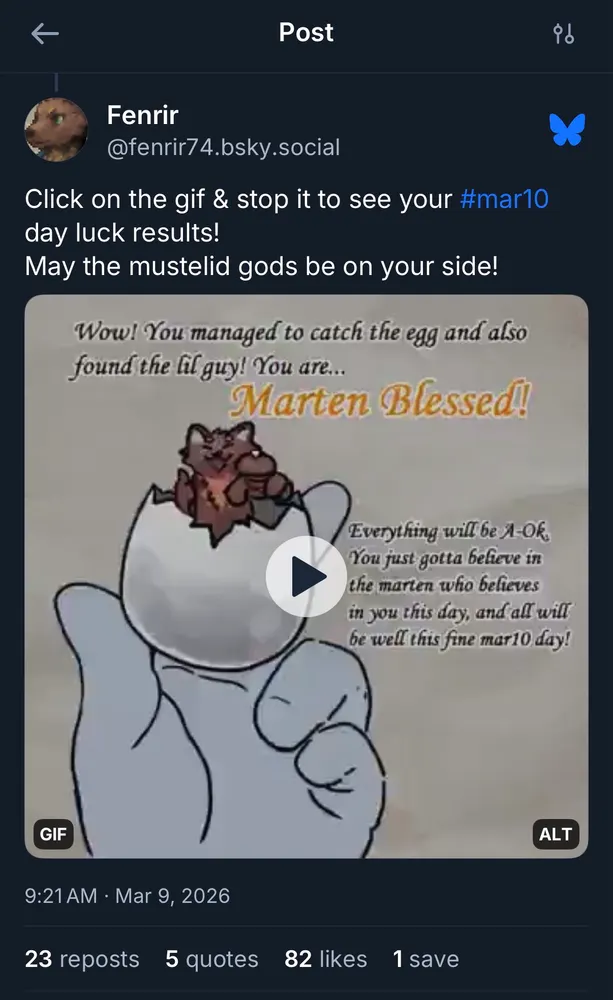This screenshot has width=613, height=1000.
Task: Tap the Post header title
Action: [306, 33]
